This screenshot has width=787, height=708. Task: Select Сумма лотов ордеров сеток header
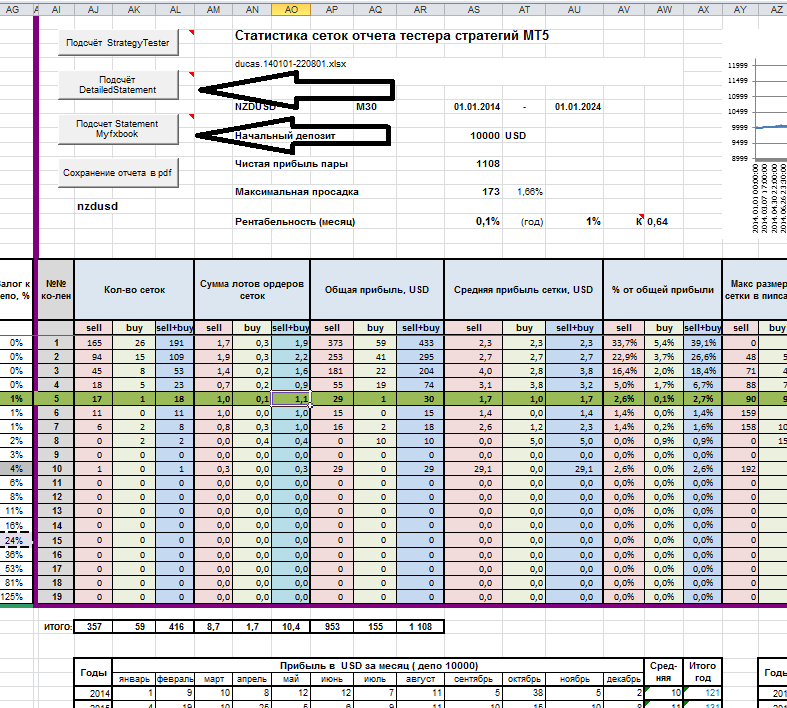[252, 290]
